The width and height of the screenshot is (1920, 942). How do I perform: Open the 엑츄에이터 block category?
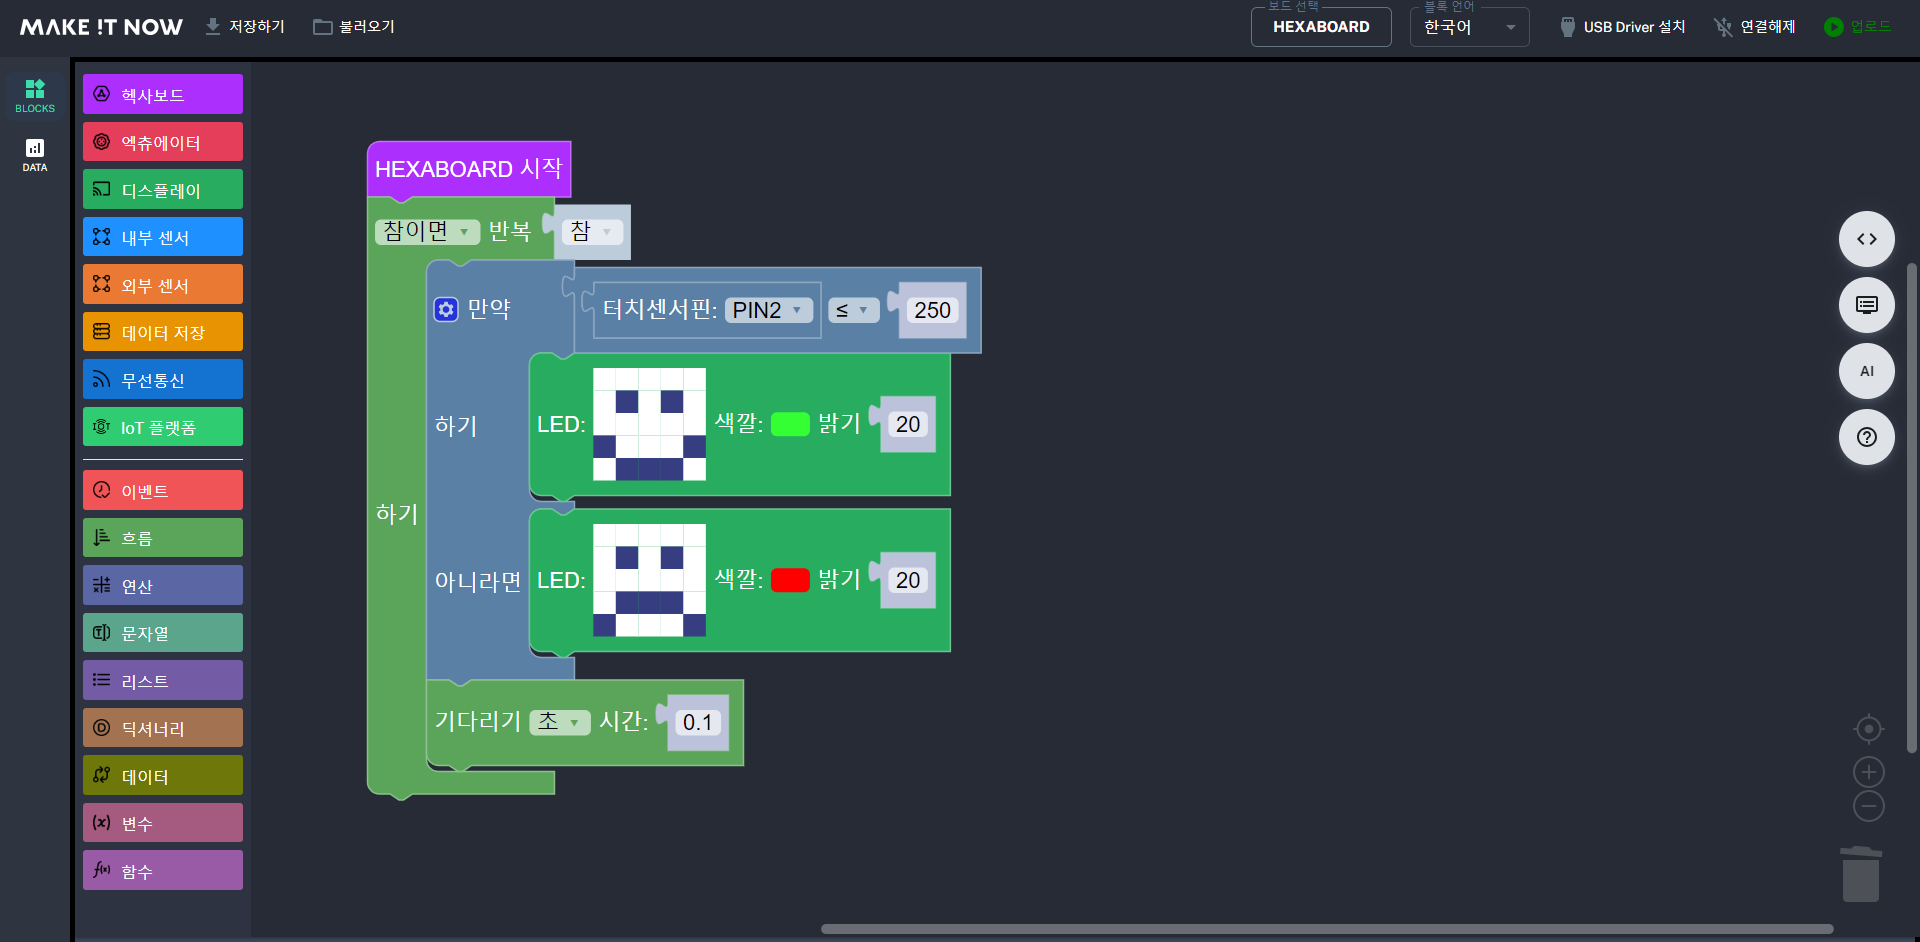(163, 142)
